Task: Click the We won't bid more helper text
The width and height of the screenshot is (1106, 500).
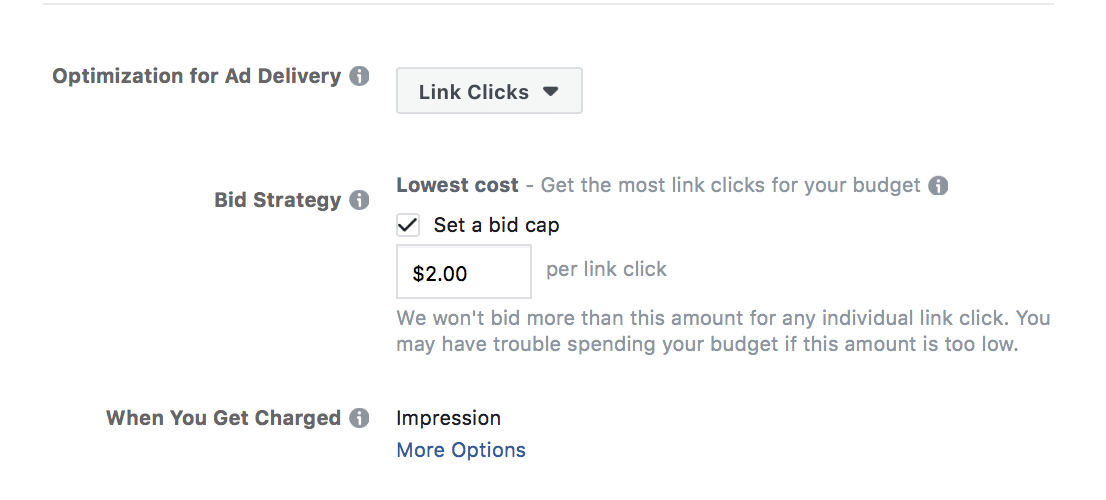Action: [723, 319]
